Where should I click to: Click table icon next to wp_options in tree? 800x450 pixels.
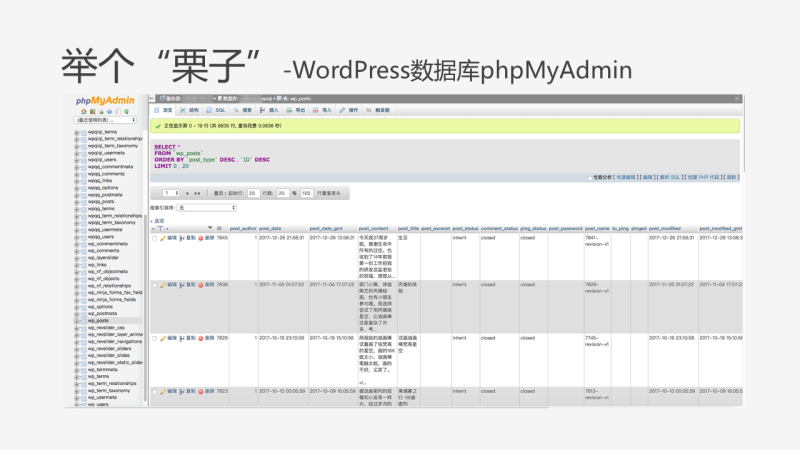[84, 307]
